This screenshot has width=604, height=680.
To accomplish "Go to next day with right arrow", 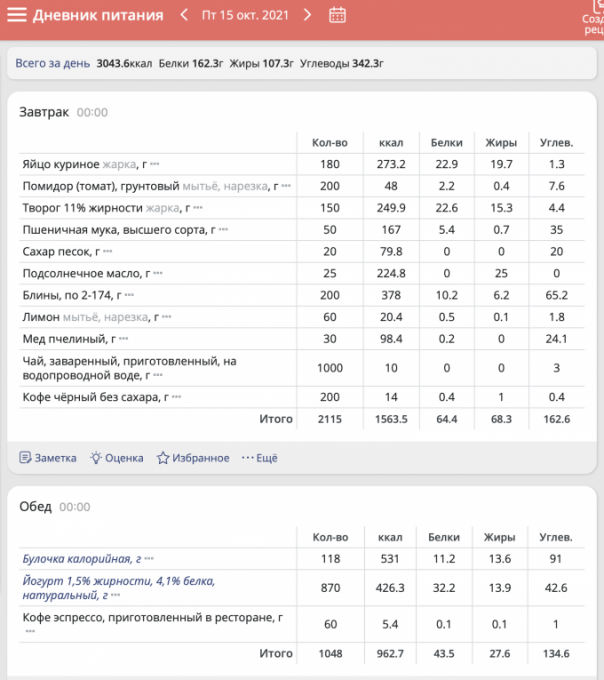I will pos(307,15).
